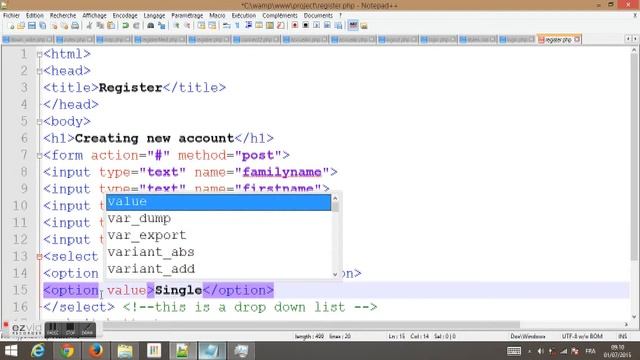Click Ezvid recorder pause button

53,329
